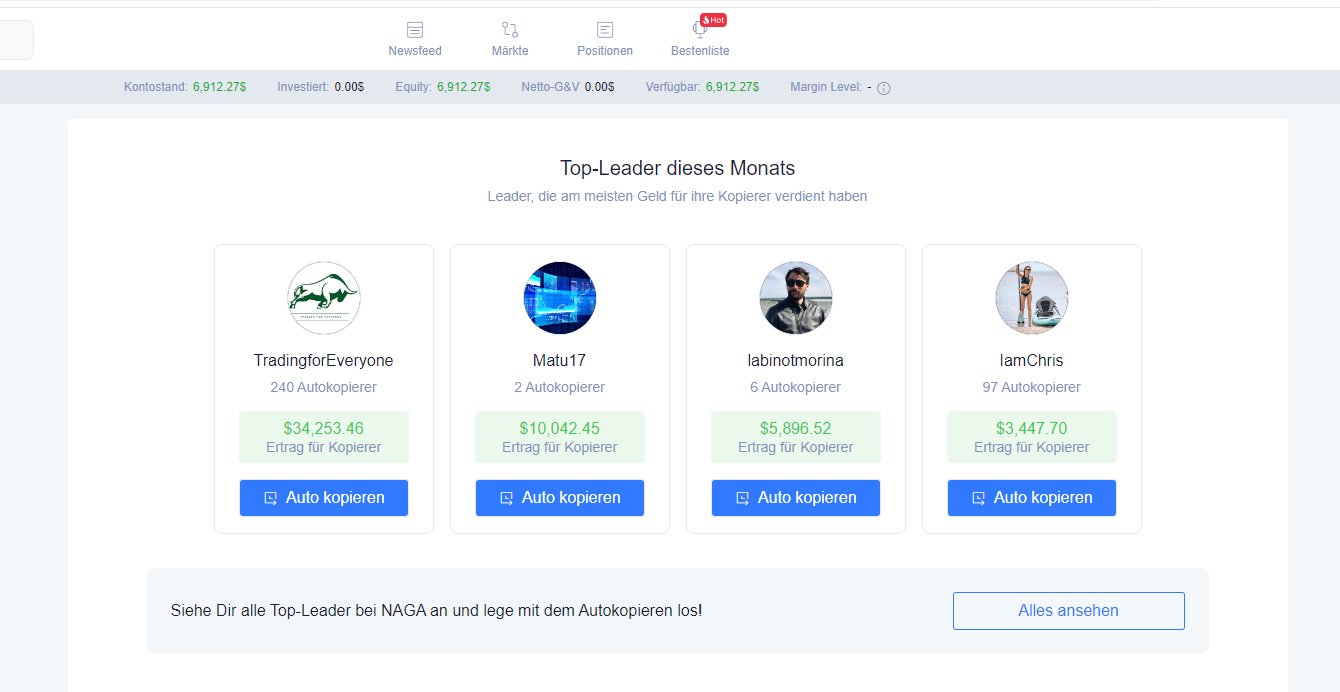Viewport: 1340px width, 692px height.
Task: Click the Märkte icon
Action: click(510, 30)
